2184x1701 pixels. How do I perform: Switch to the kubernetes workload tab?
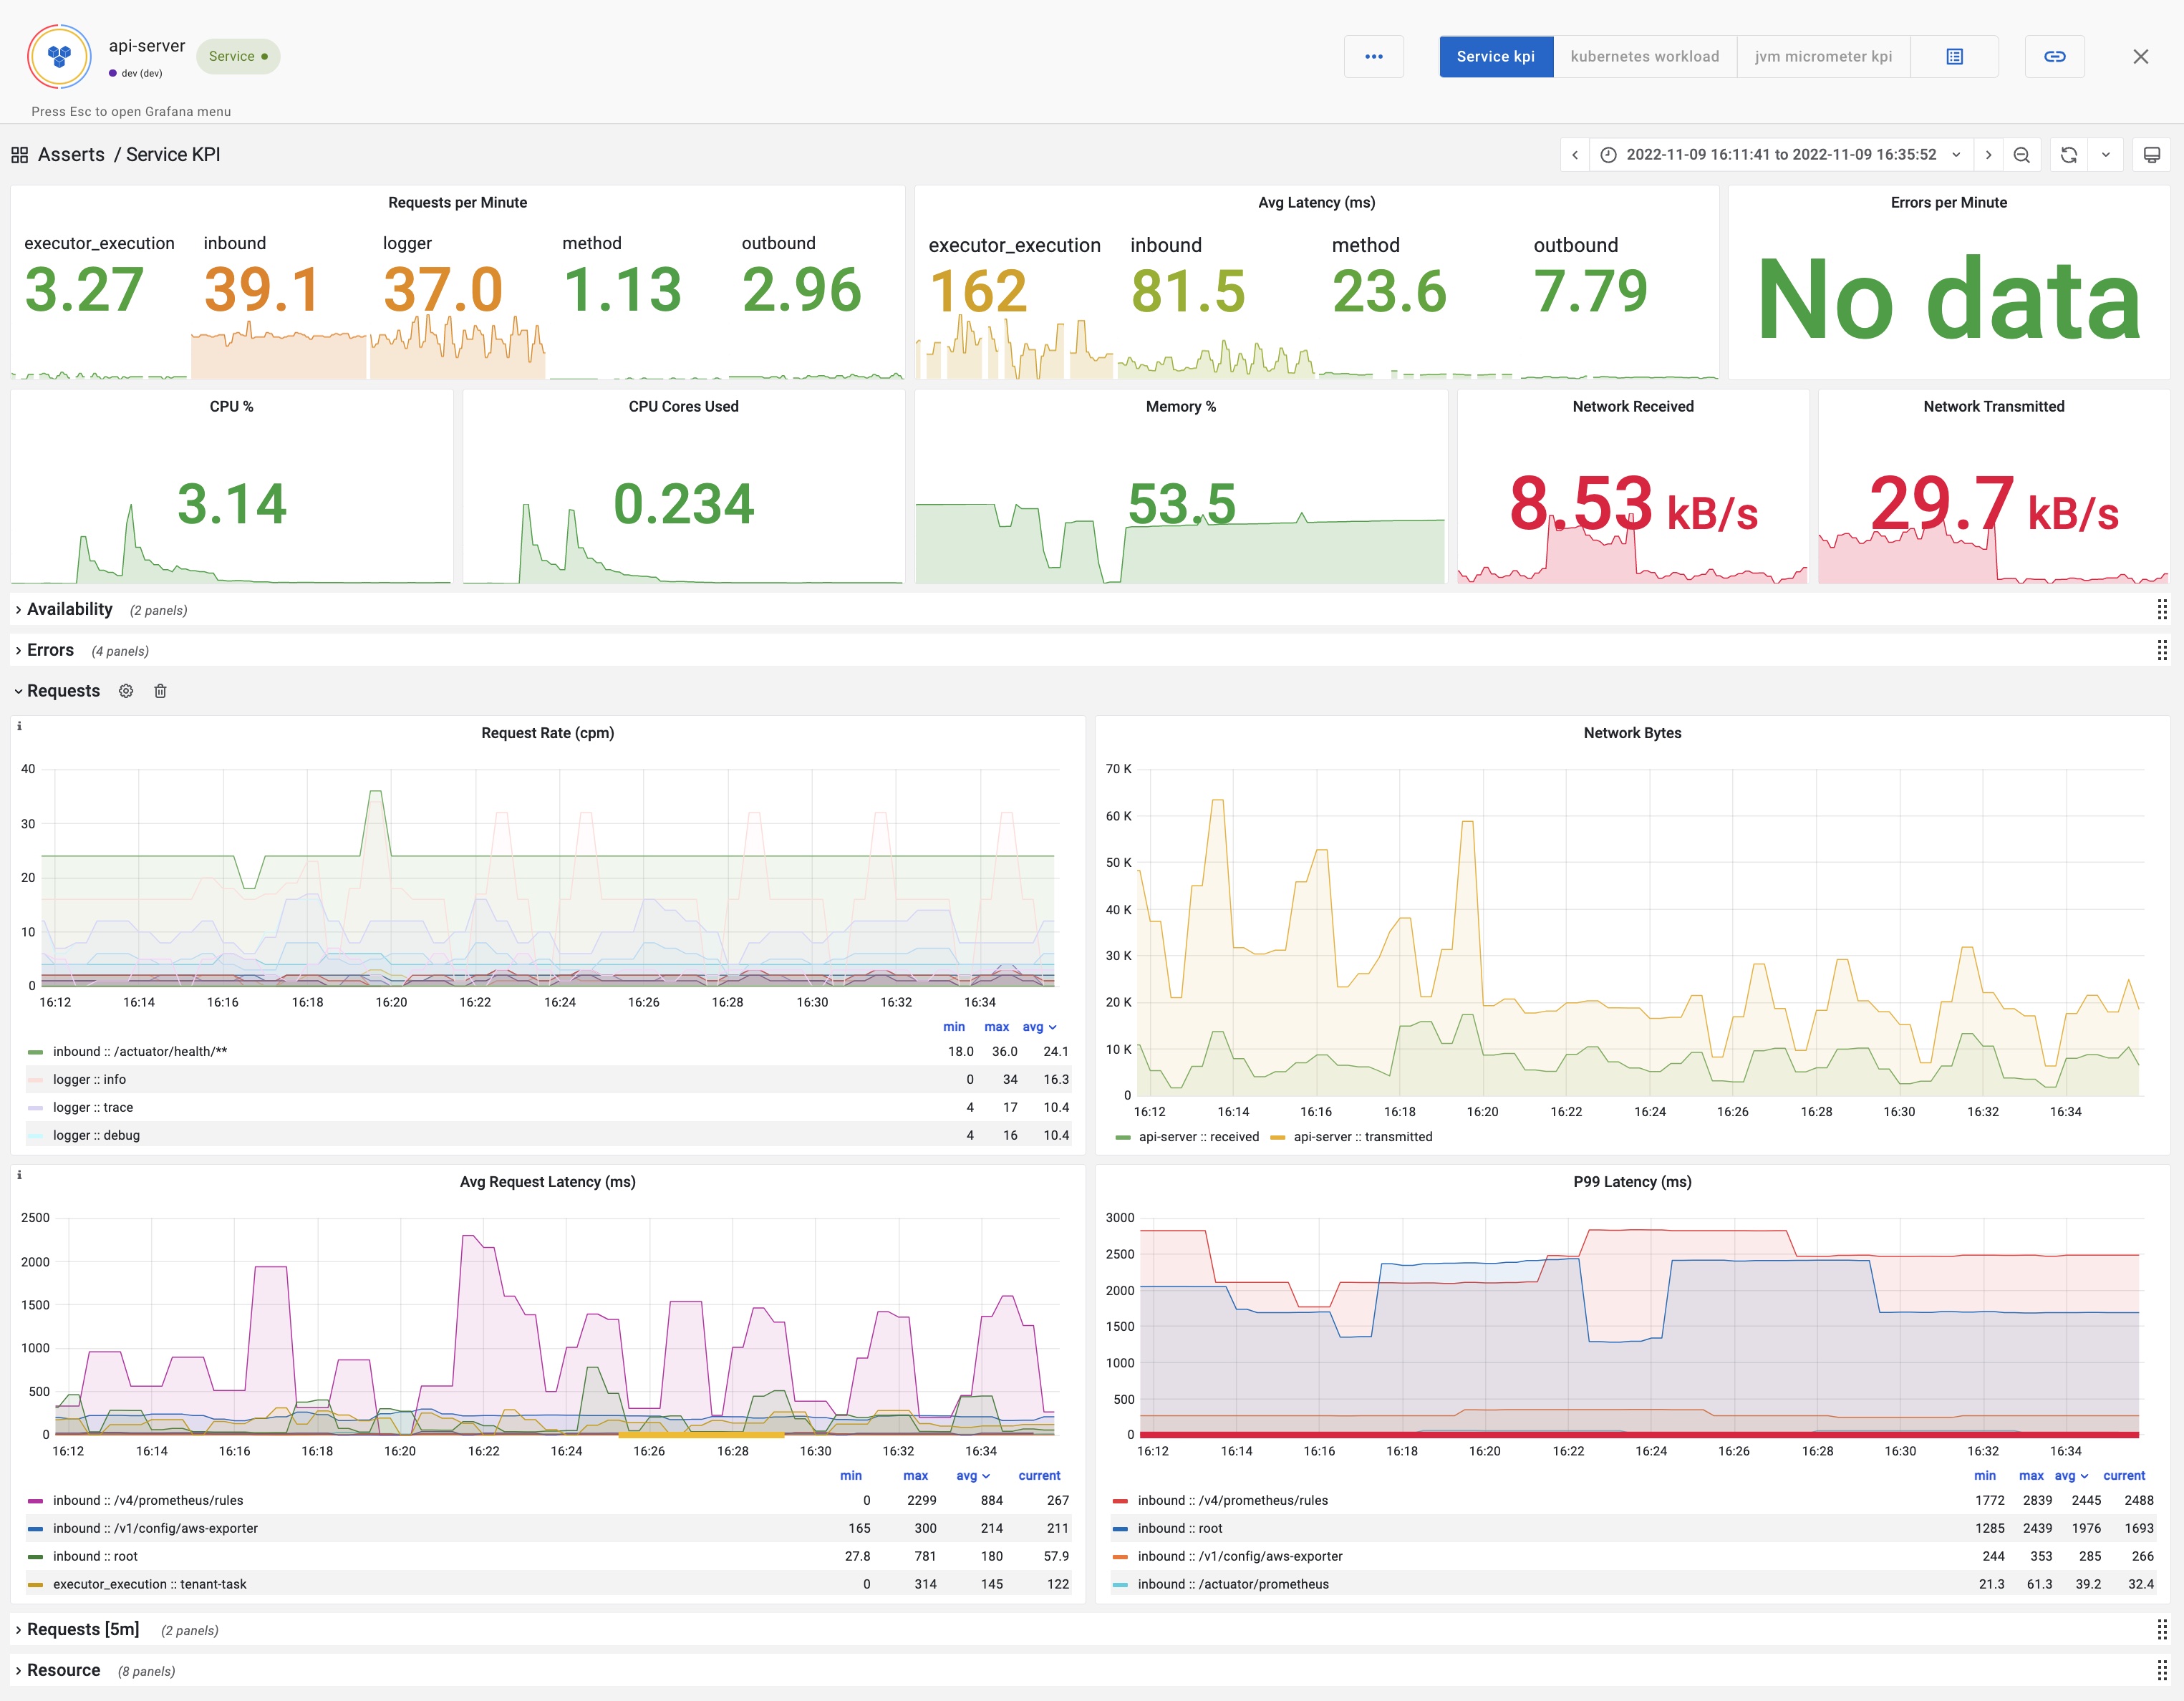tap(1645, 56)
